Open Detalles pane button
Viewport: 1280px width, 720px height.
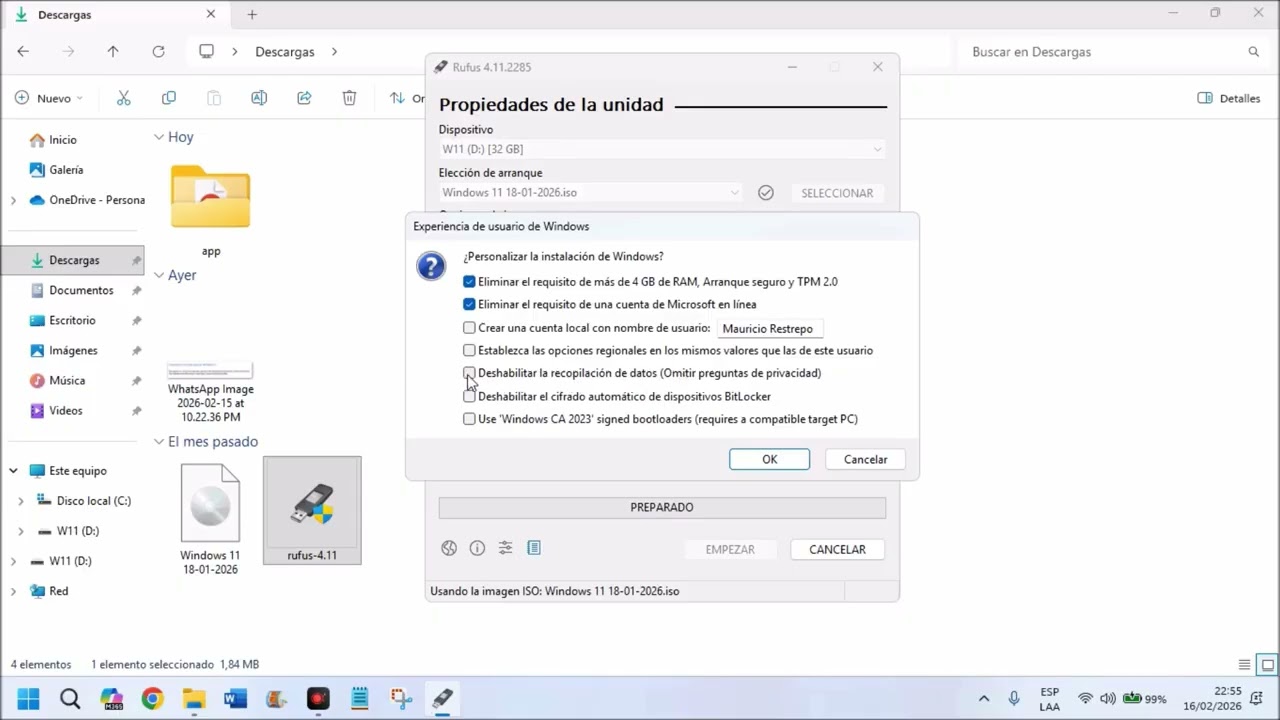click(1229, 98)
